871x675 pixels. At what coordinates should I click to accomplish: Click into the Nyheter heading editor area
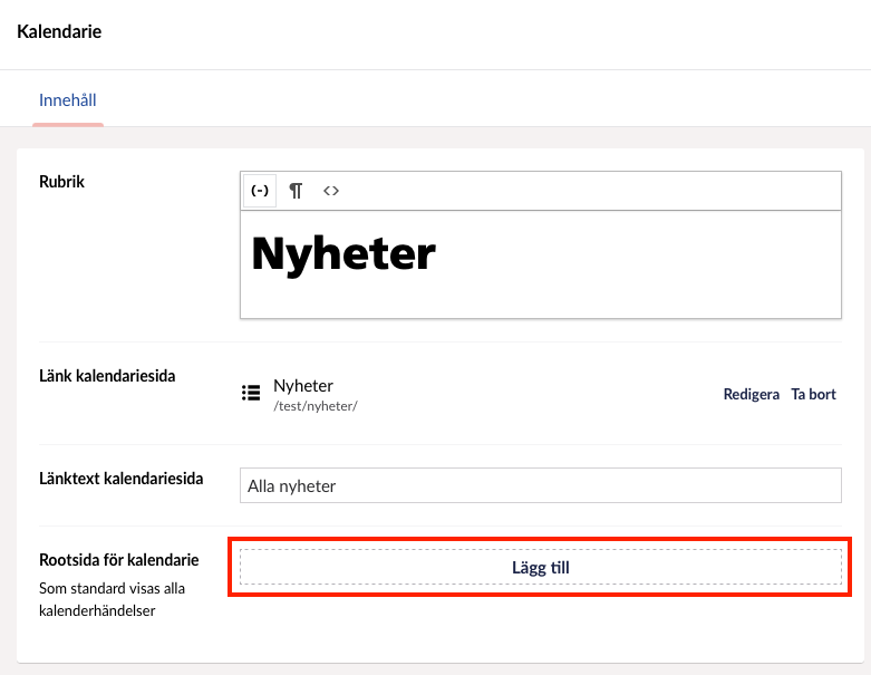point(540,264)
